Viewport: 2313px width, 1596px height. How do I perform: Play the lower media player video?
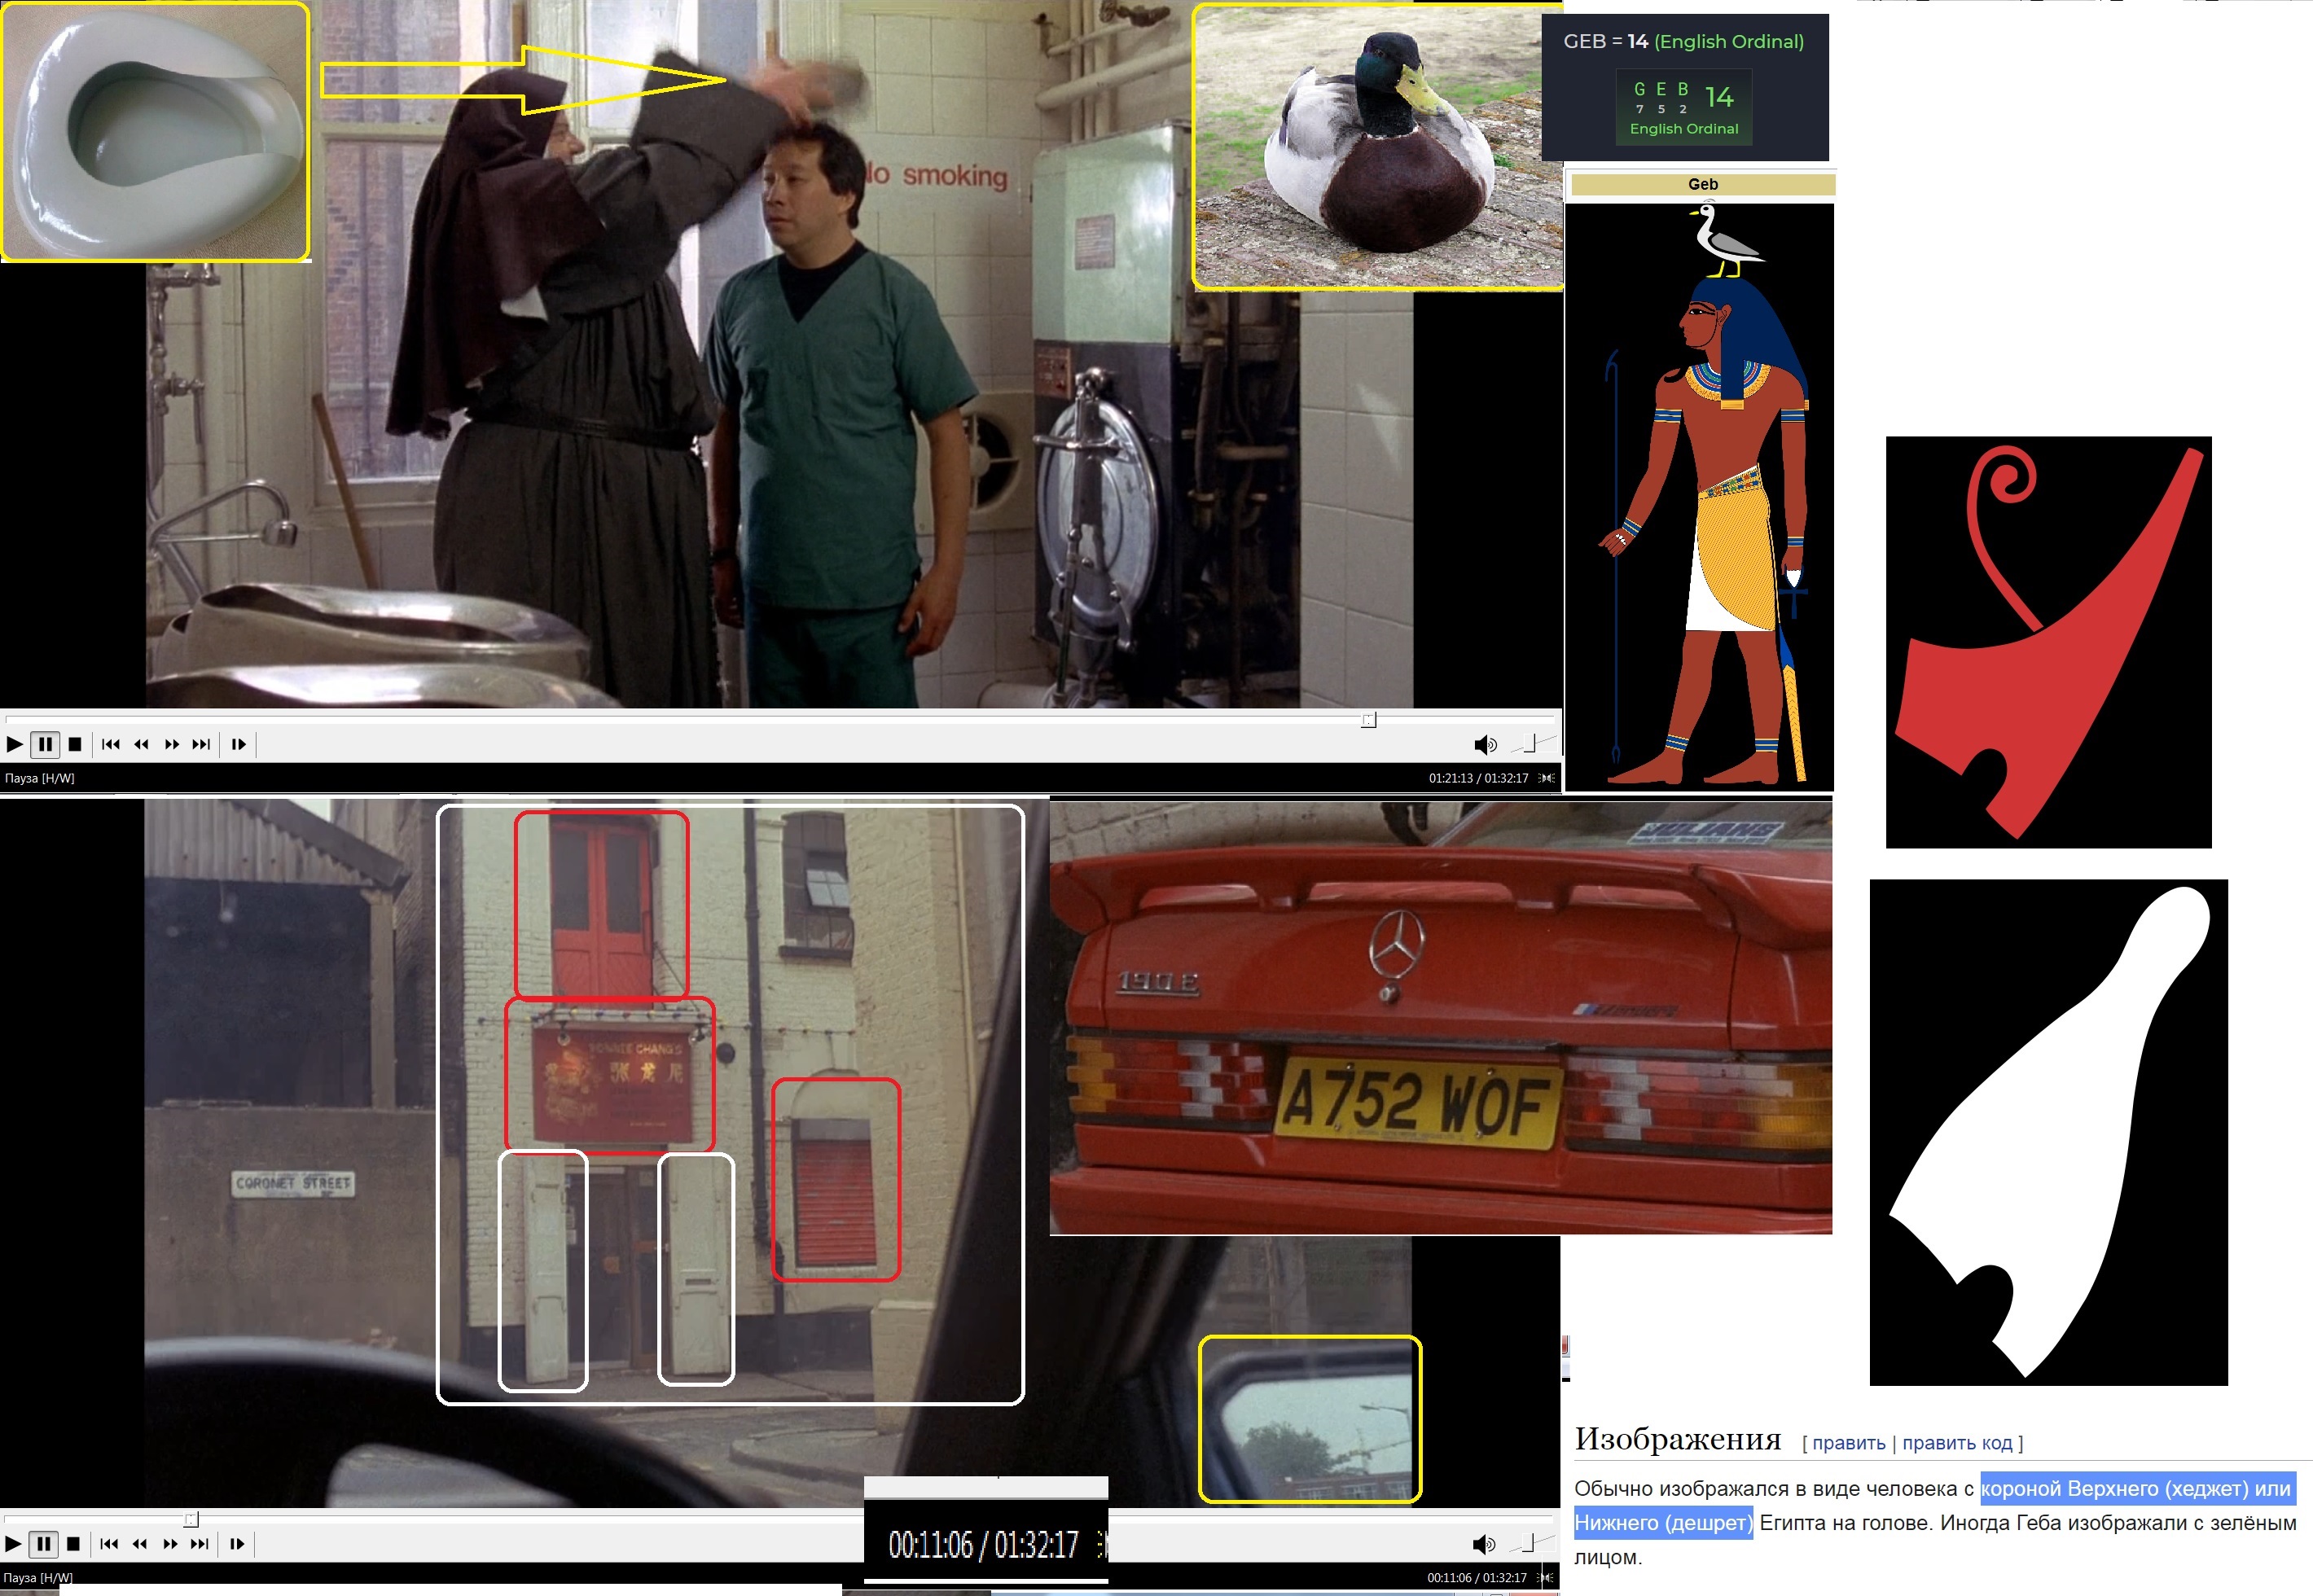pos(13,1544)
